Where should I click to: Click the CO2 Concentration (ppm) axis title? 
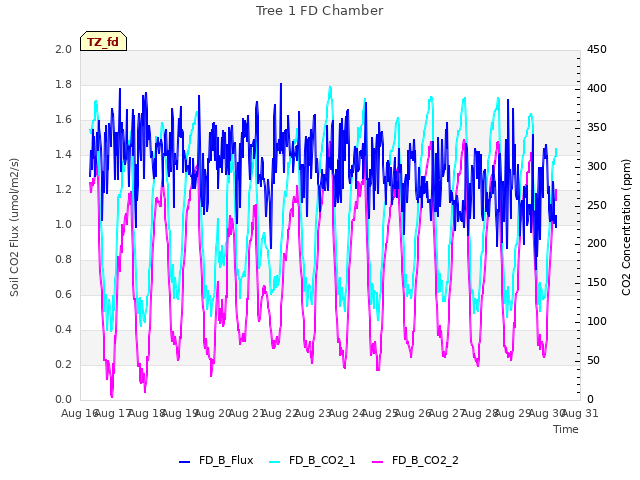tap(626, 227)
